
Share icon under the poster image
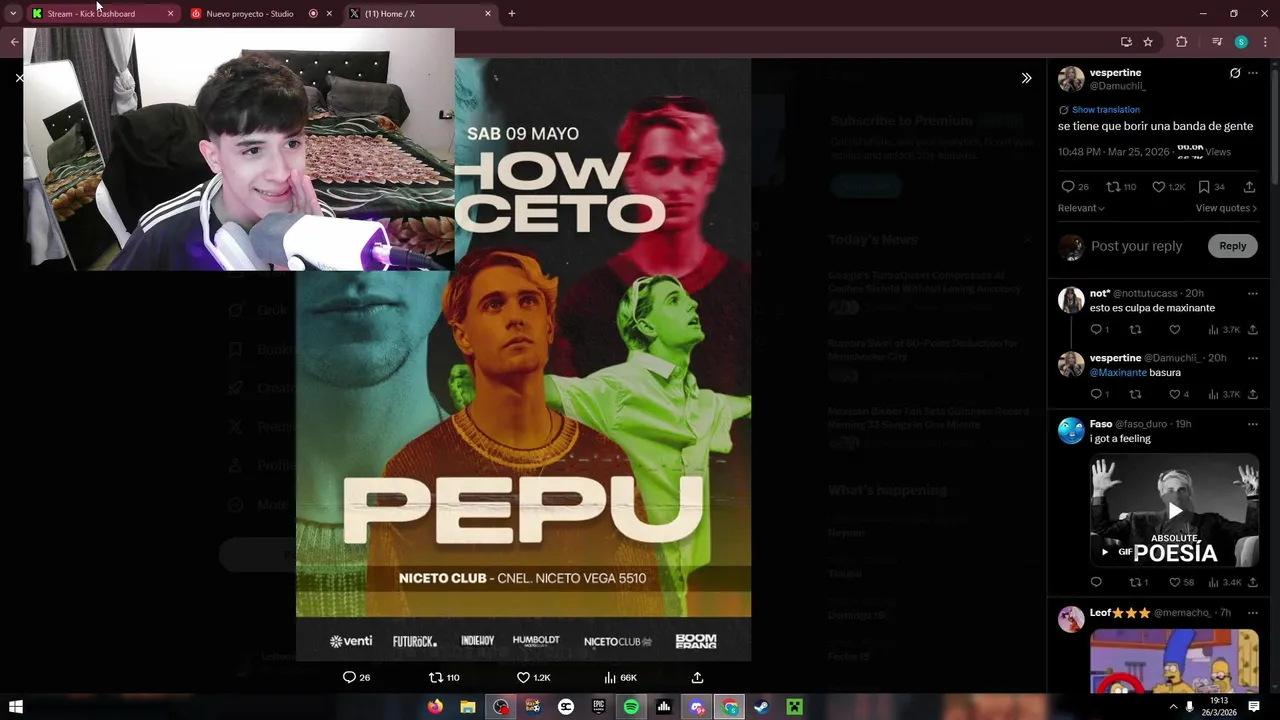697,677
